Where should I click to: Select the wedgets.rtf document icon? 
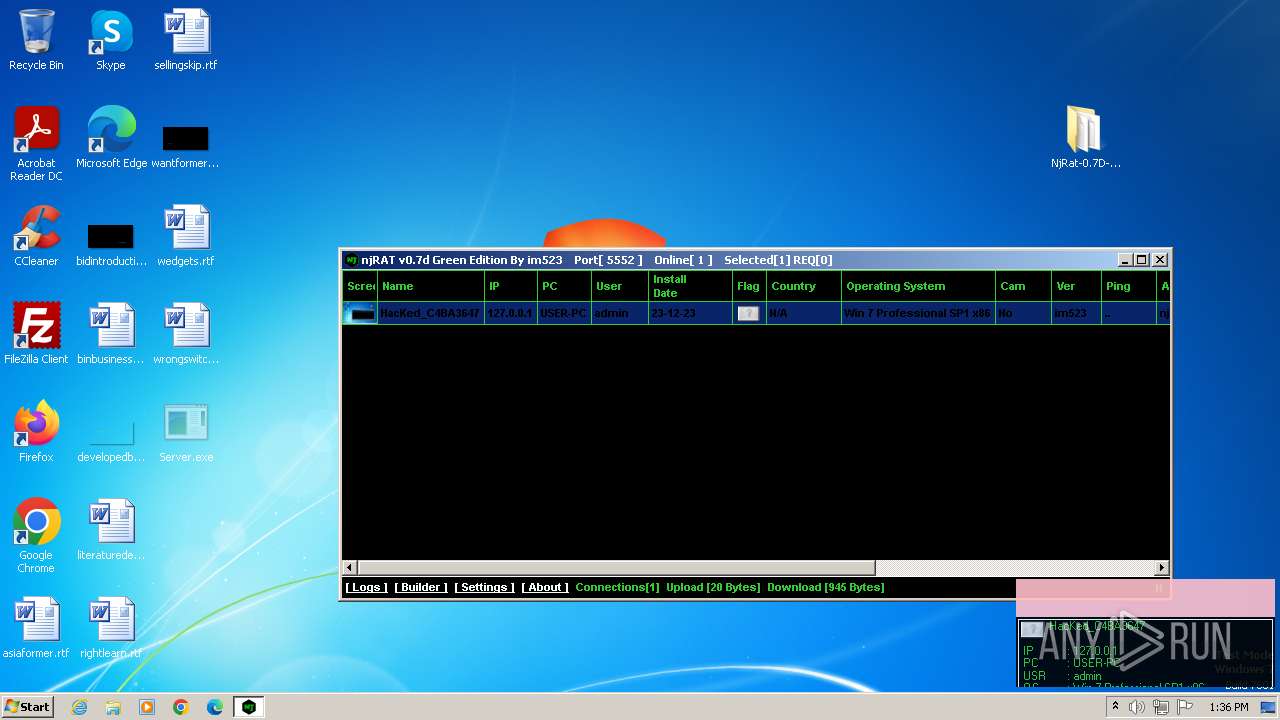[x=185, y=236]
